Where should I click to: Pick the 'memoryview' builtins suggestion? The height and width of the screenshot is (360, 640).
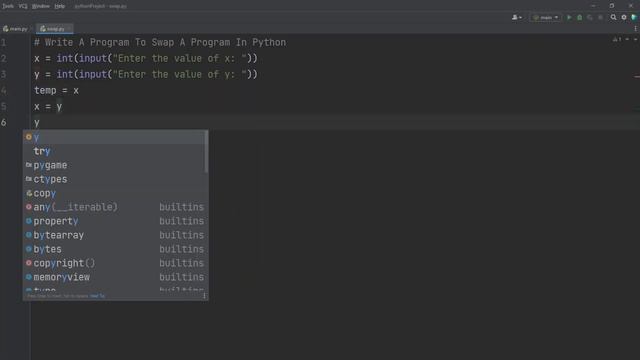point(115,277)
